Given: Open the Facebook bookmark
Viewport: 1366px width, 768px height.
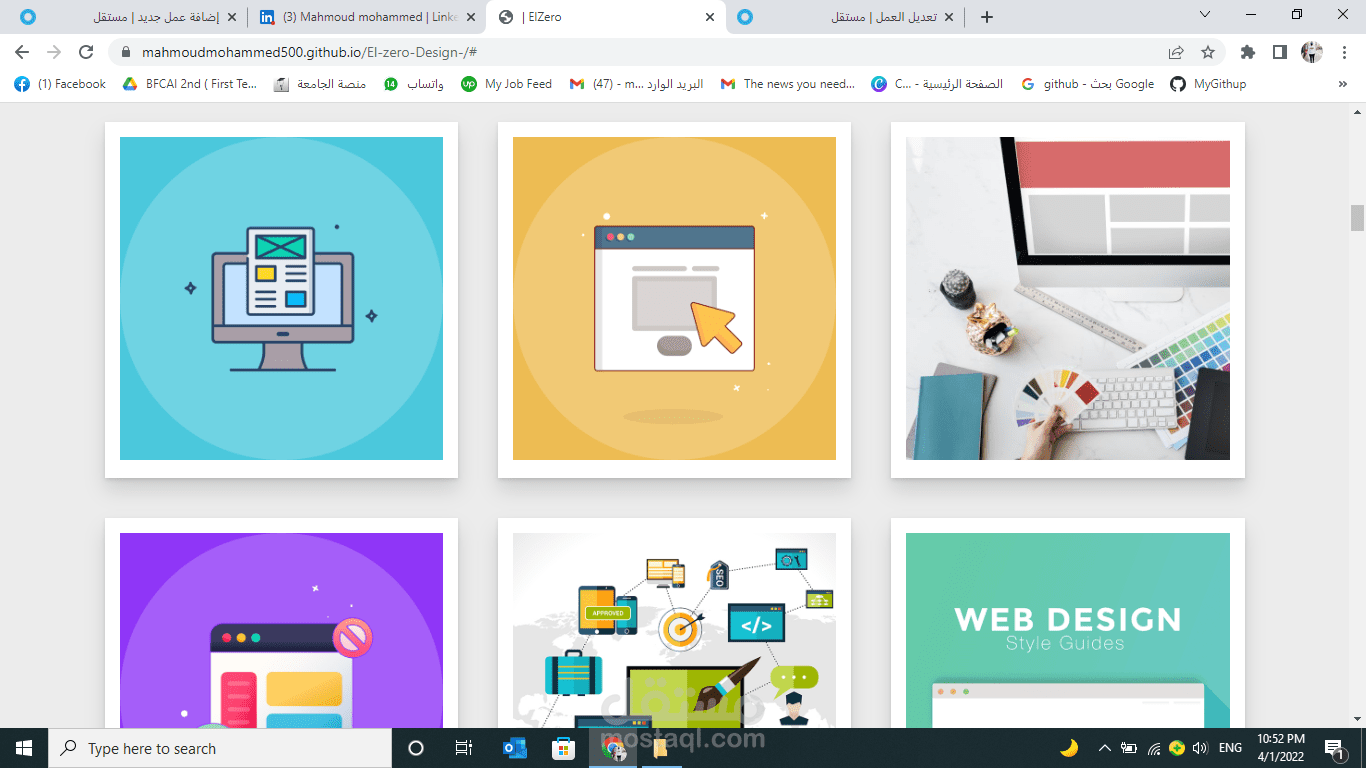Looking at the screenshot, I should [x=60, y=84].
